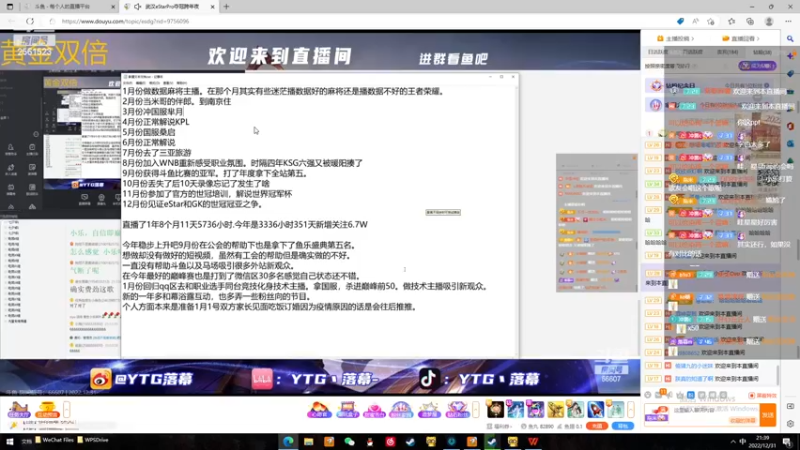800x450 pixels.
Task: Open the 心愿盲盒 activity icon
Action: pyautogui.click(x=319, y=409)
